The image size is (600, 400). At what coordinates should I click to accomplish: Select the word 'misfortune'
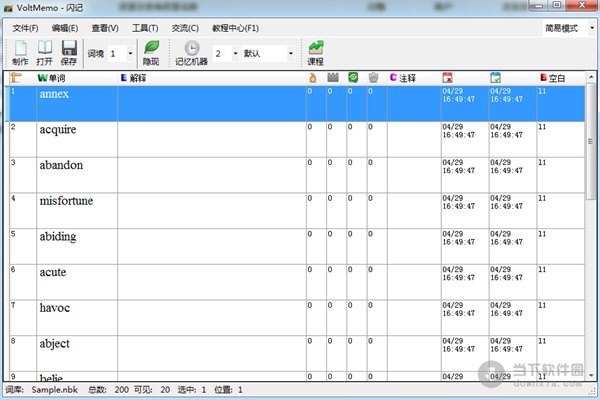click(66, 201)
